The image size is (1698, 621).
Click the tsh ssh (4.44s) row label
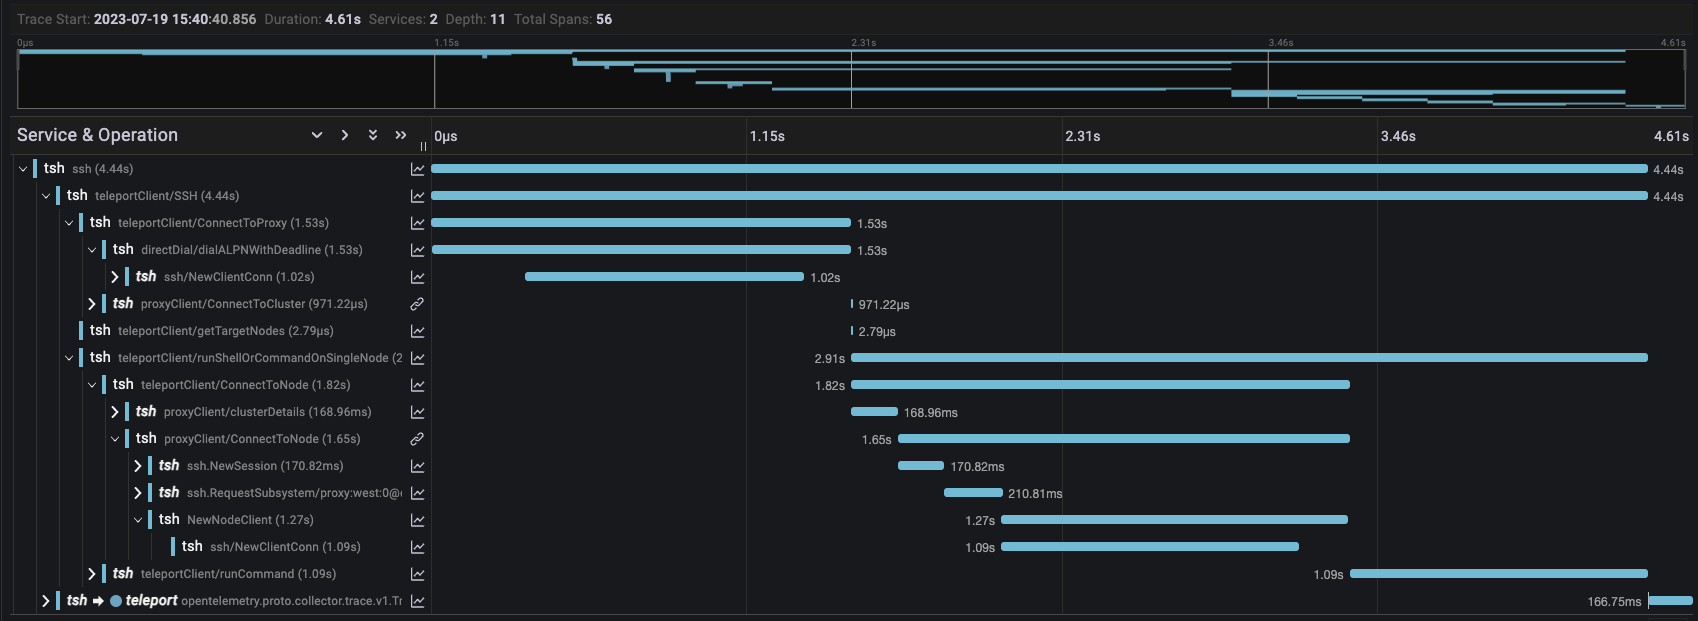coord(88,169)
